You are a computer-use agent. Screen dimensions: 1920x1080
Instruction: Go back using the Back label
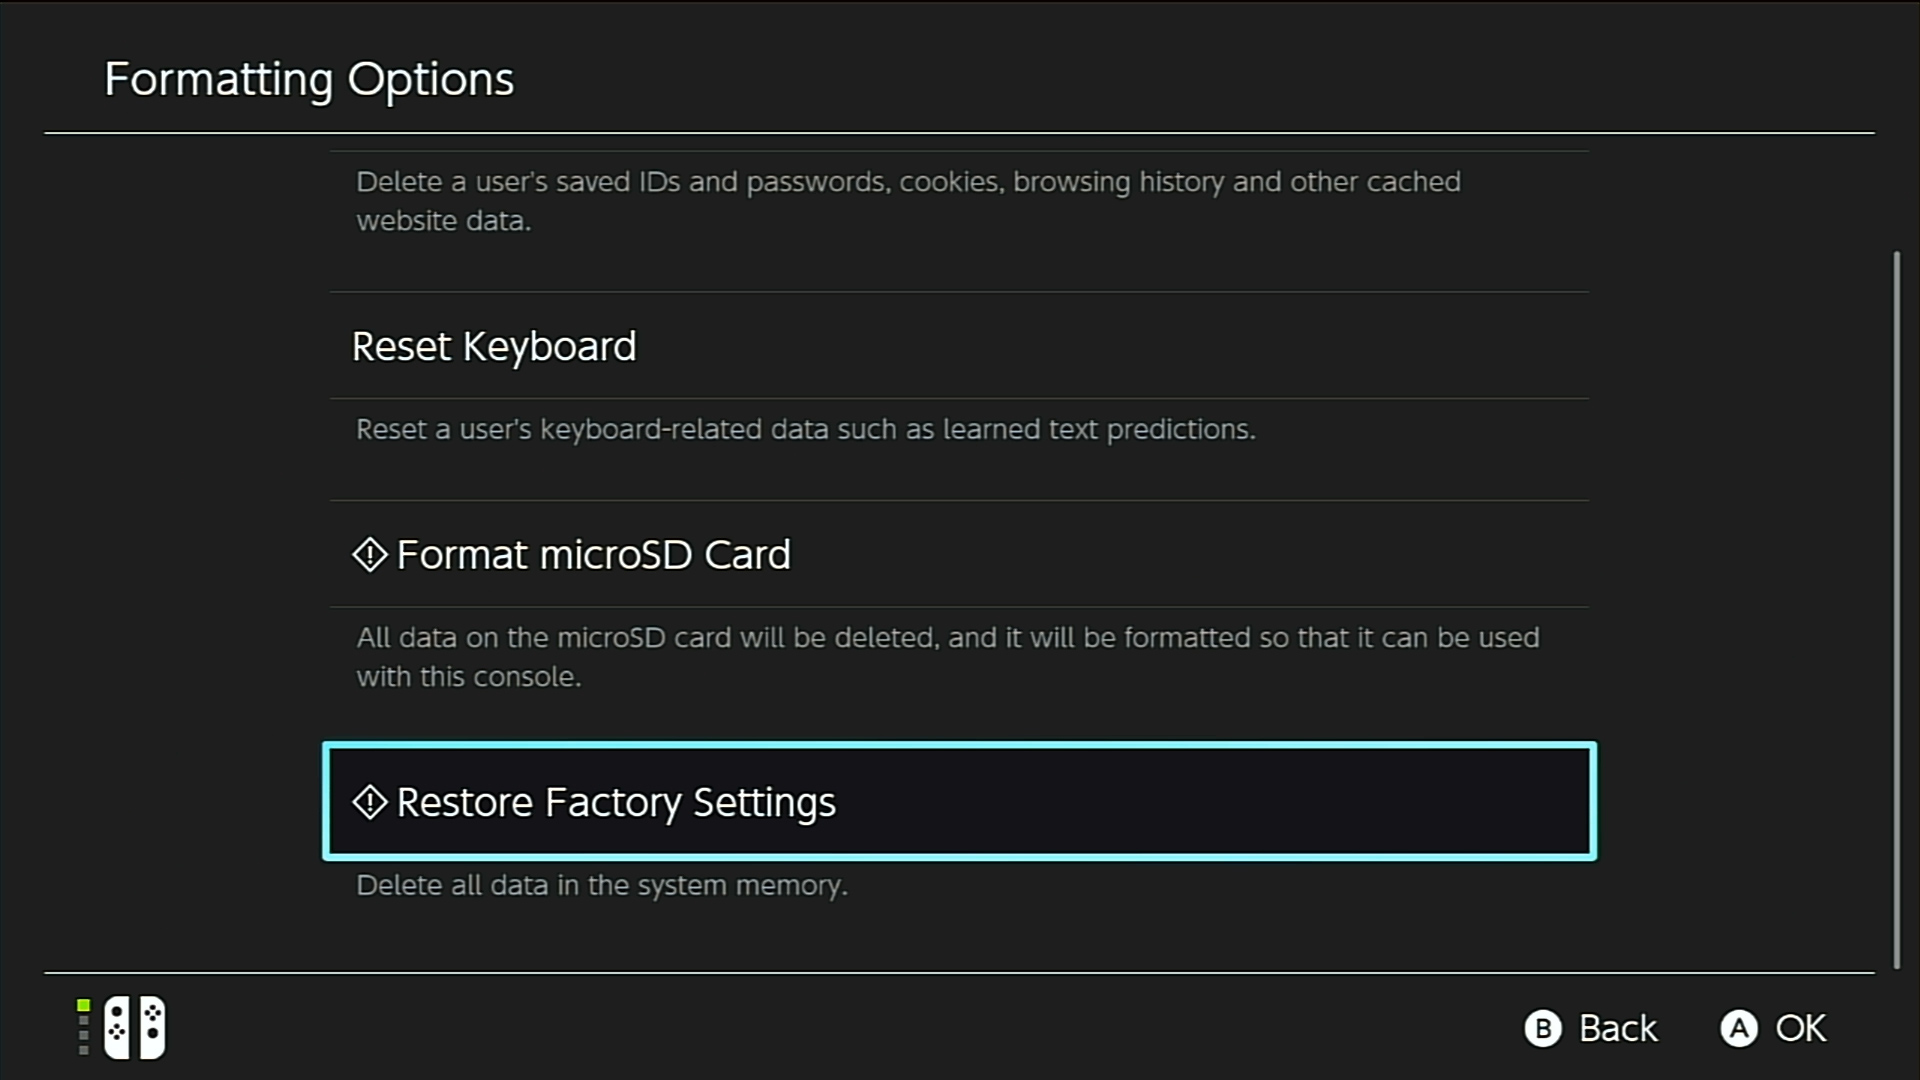point(1617,1028)
